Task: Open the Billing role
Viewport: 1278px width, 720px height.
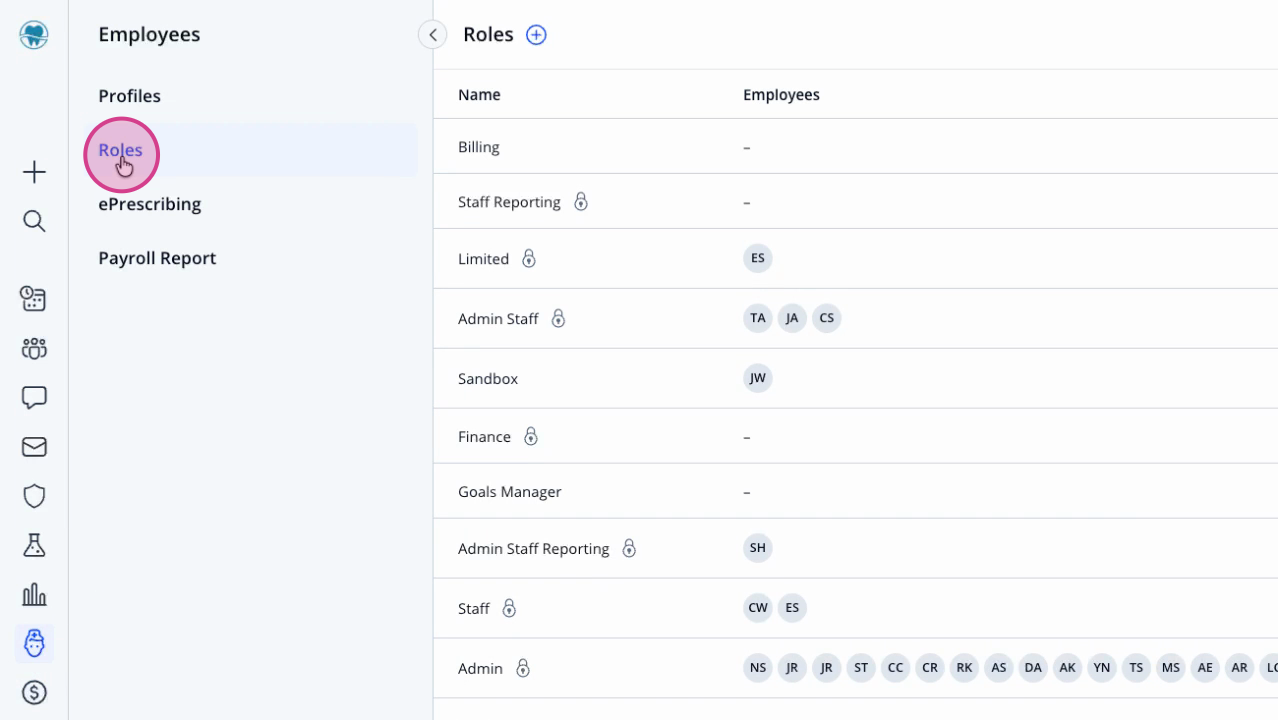Action: click(478, 147)
